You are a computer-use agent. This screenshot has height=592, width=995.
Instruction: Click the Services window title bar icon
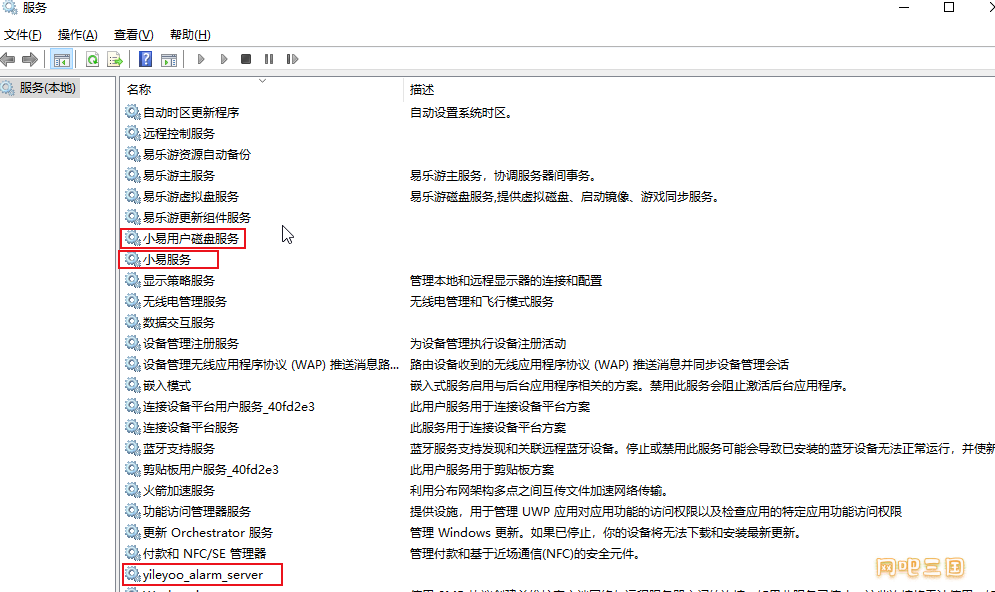click(x=10, y=7)
